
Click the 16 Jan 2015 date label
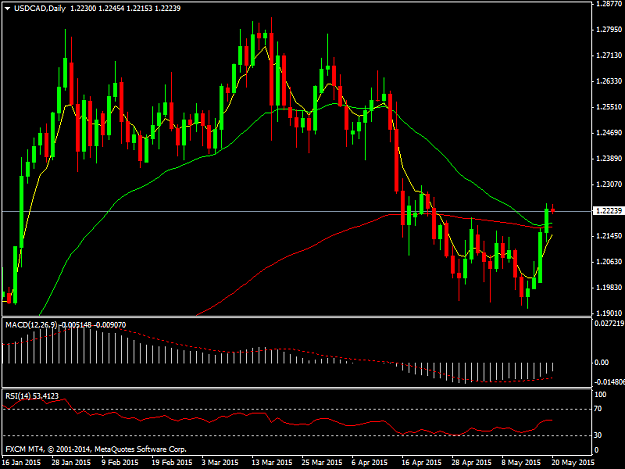(x=21, y=463)
